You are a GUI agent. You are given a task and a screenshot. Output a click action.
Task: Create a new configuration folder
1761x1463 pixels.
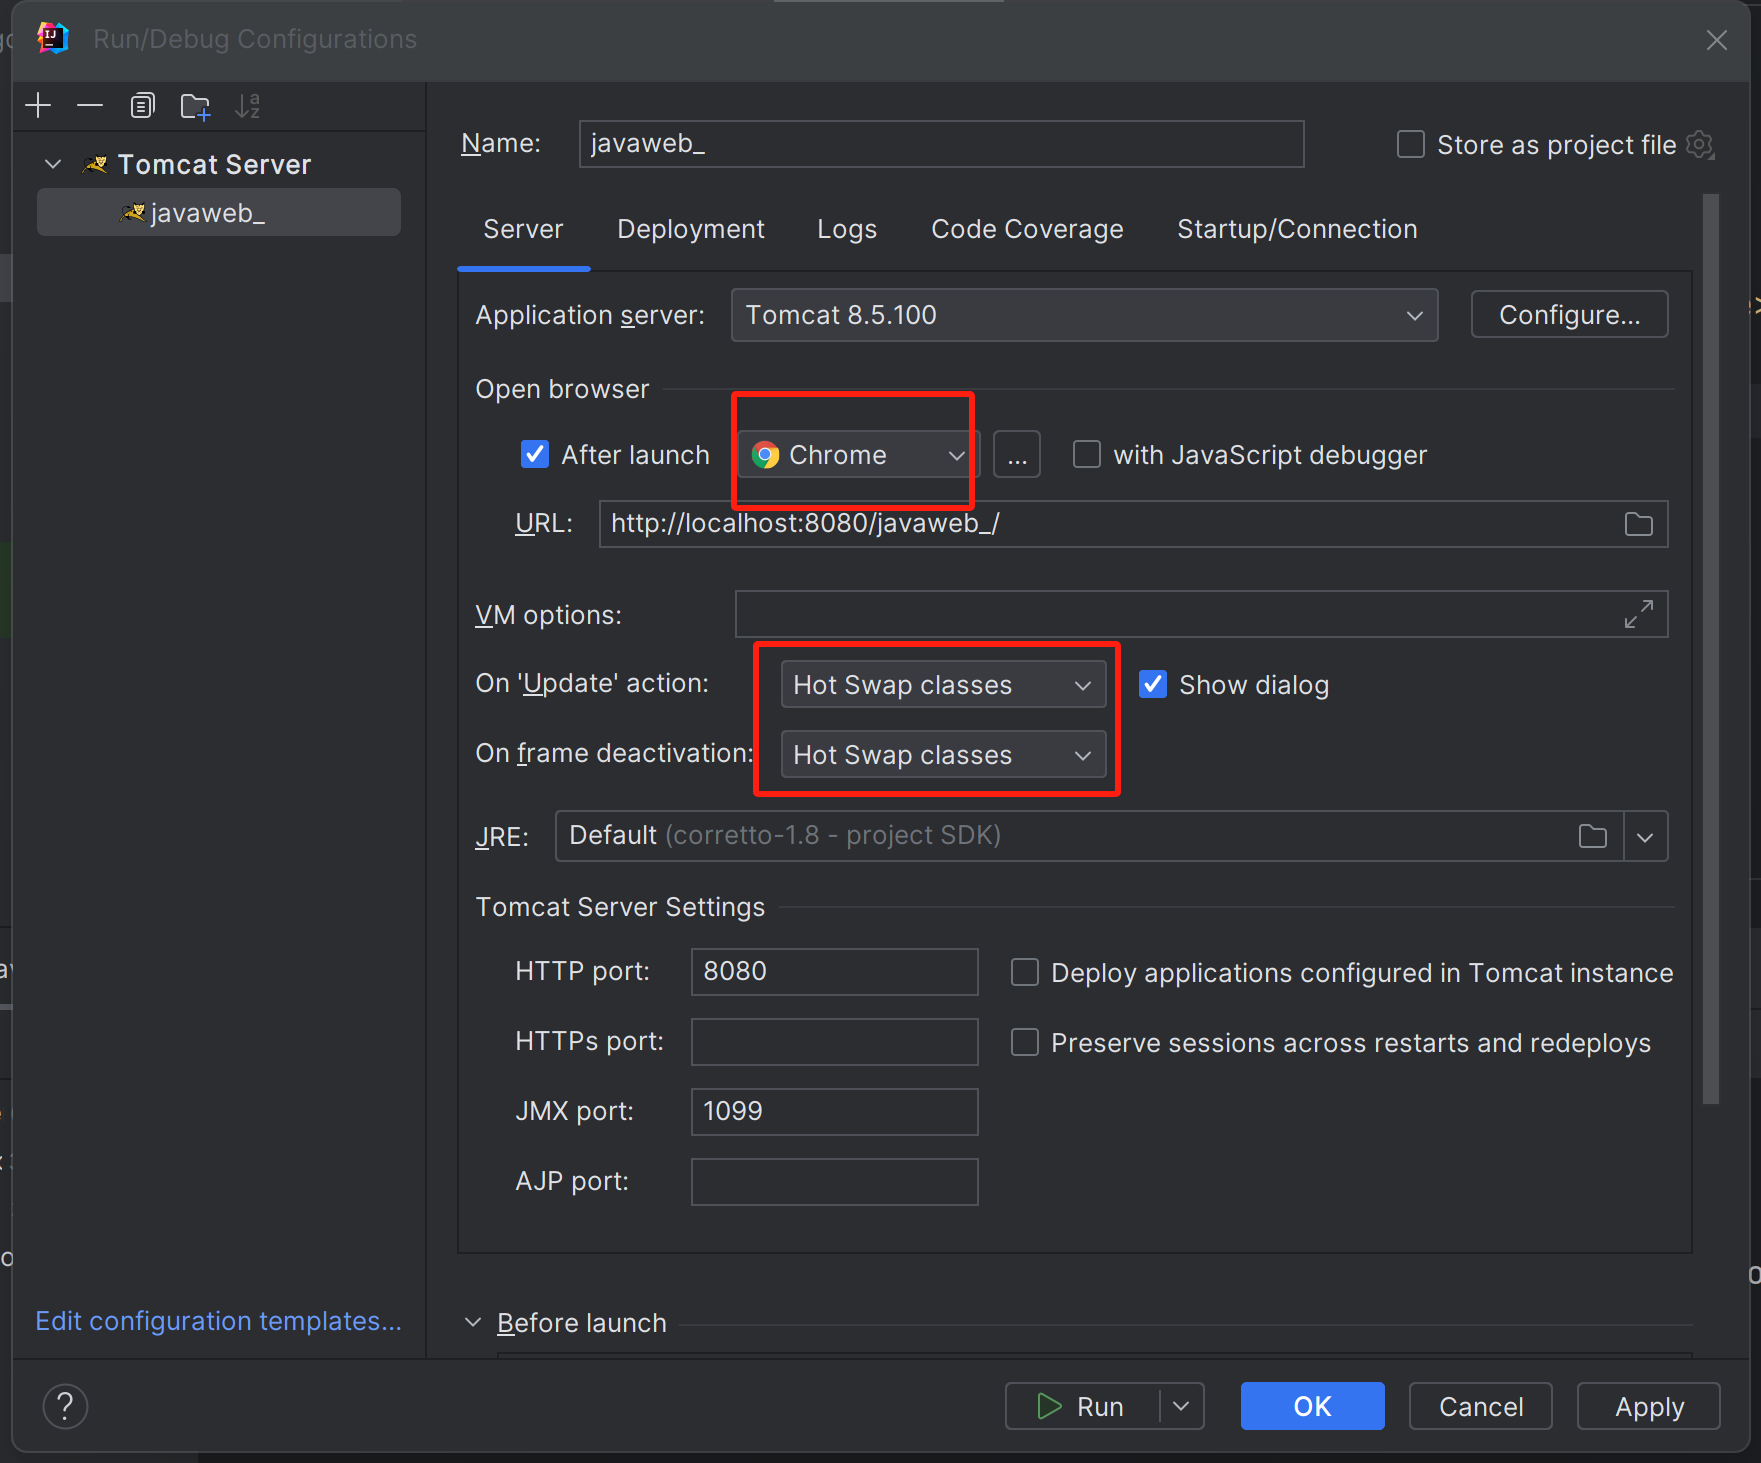click(195, 106)
